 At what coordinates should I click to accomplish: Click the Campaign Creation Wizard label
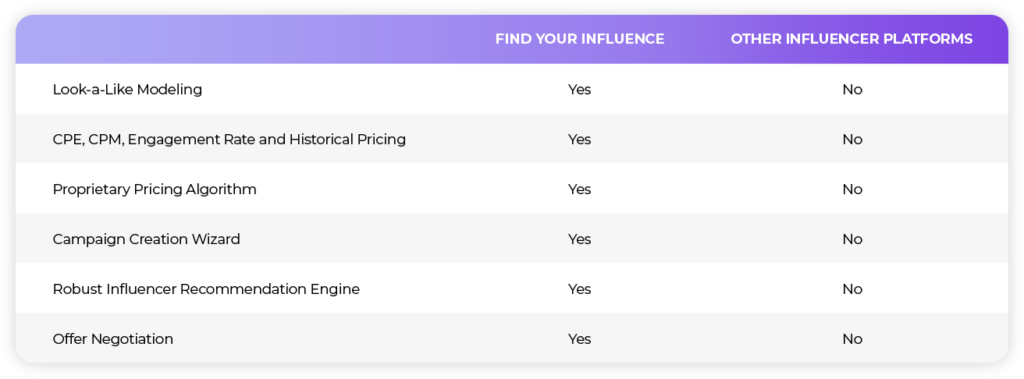click(146, 239)
